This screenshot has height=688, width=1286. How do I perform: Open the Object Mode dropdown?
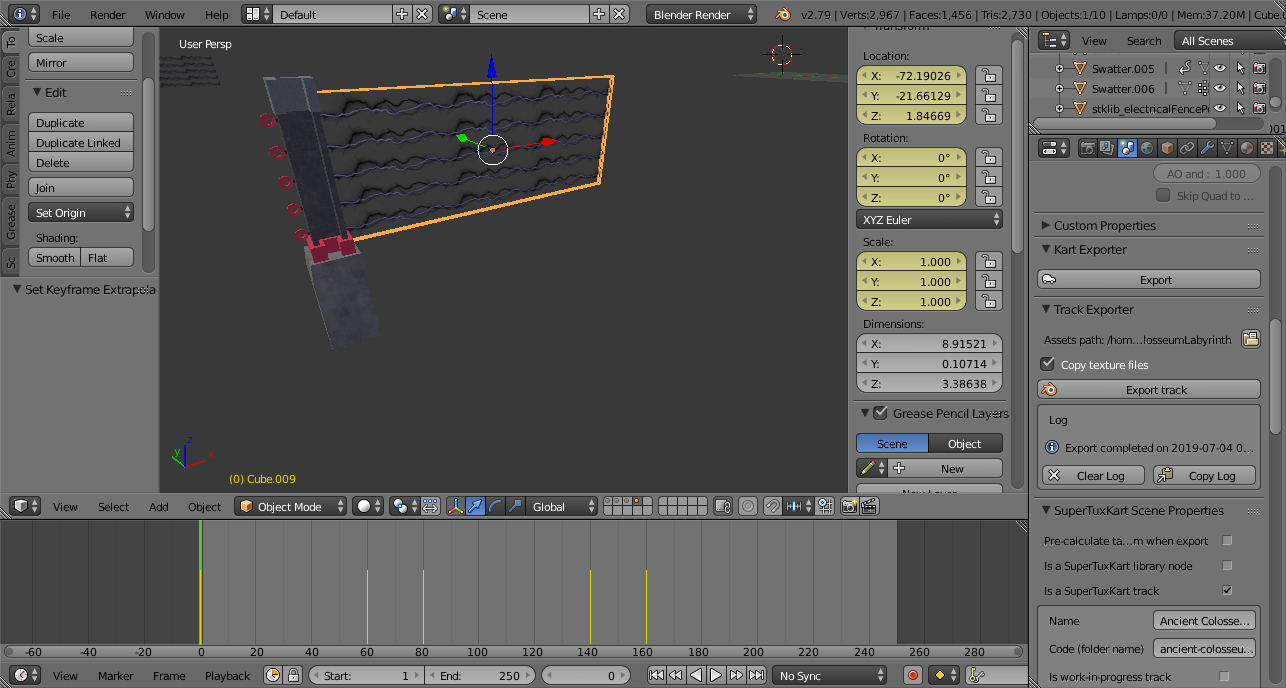coord(291,507)
